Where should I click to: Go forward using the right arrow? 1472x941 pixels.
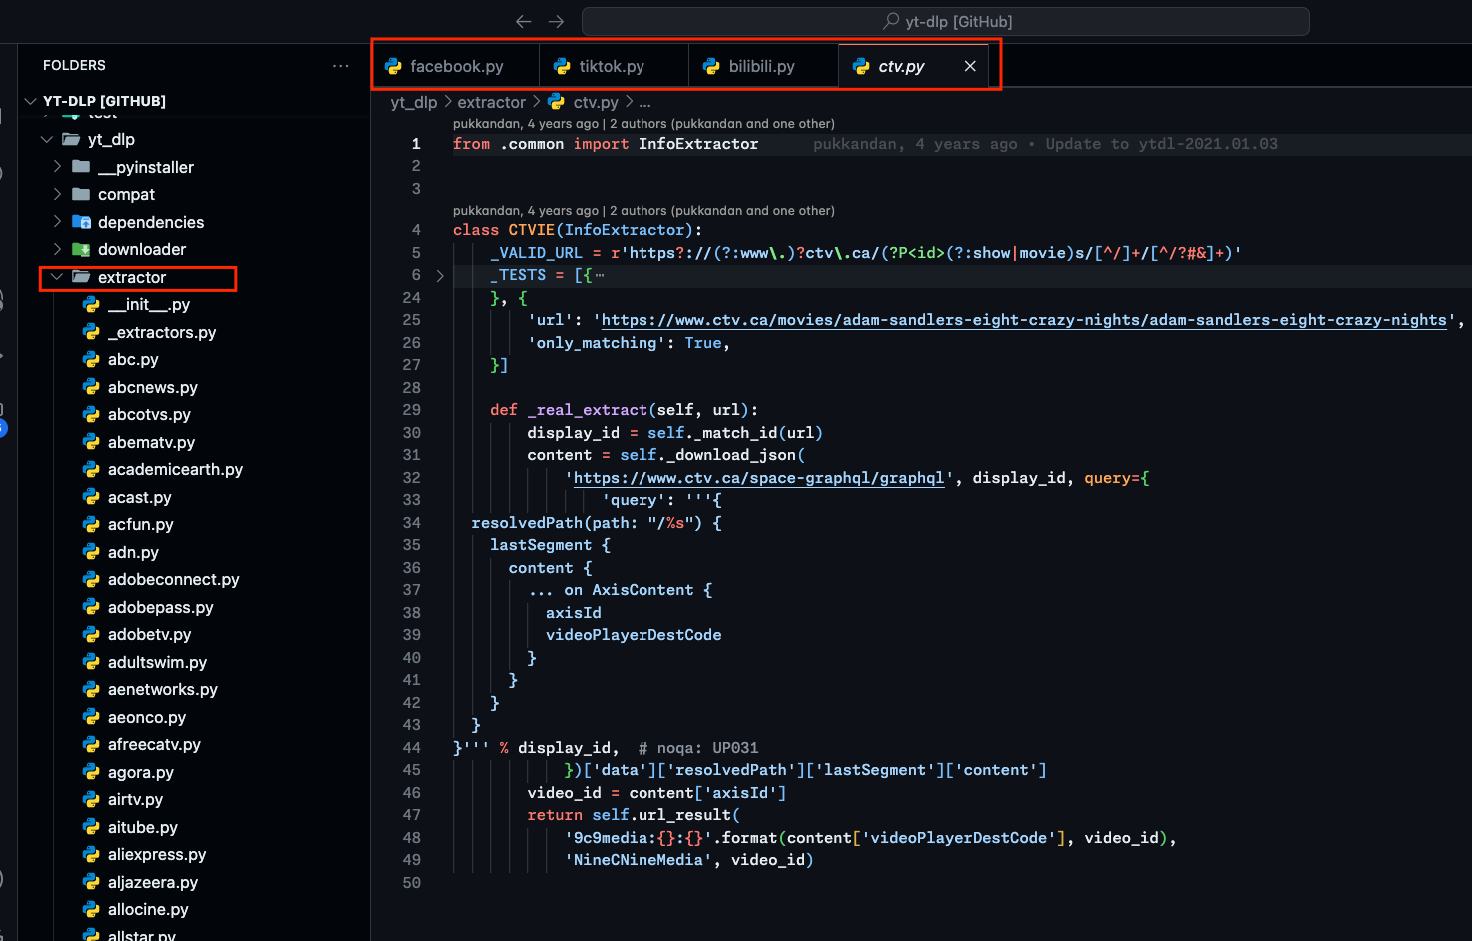pyautogui.click(x=557, y=21)
